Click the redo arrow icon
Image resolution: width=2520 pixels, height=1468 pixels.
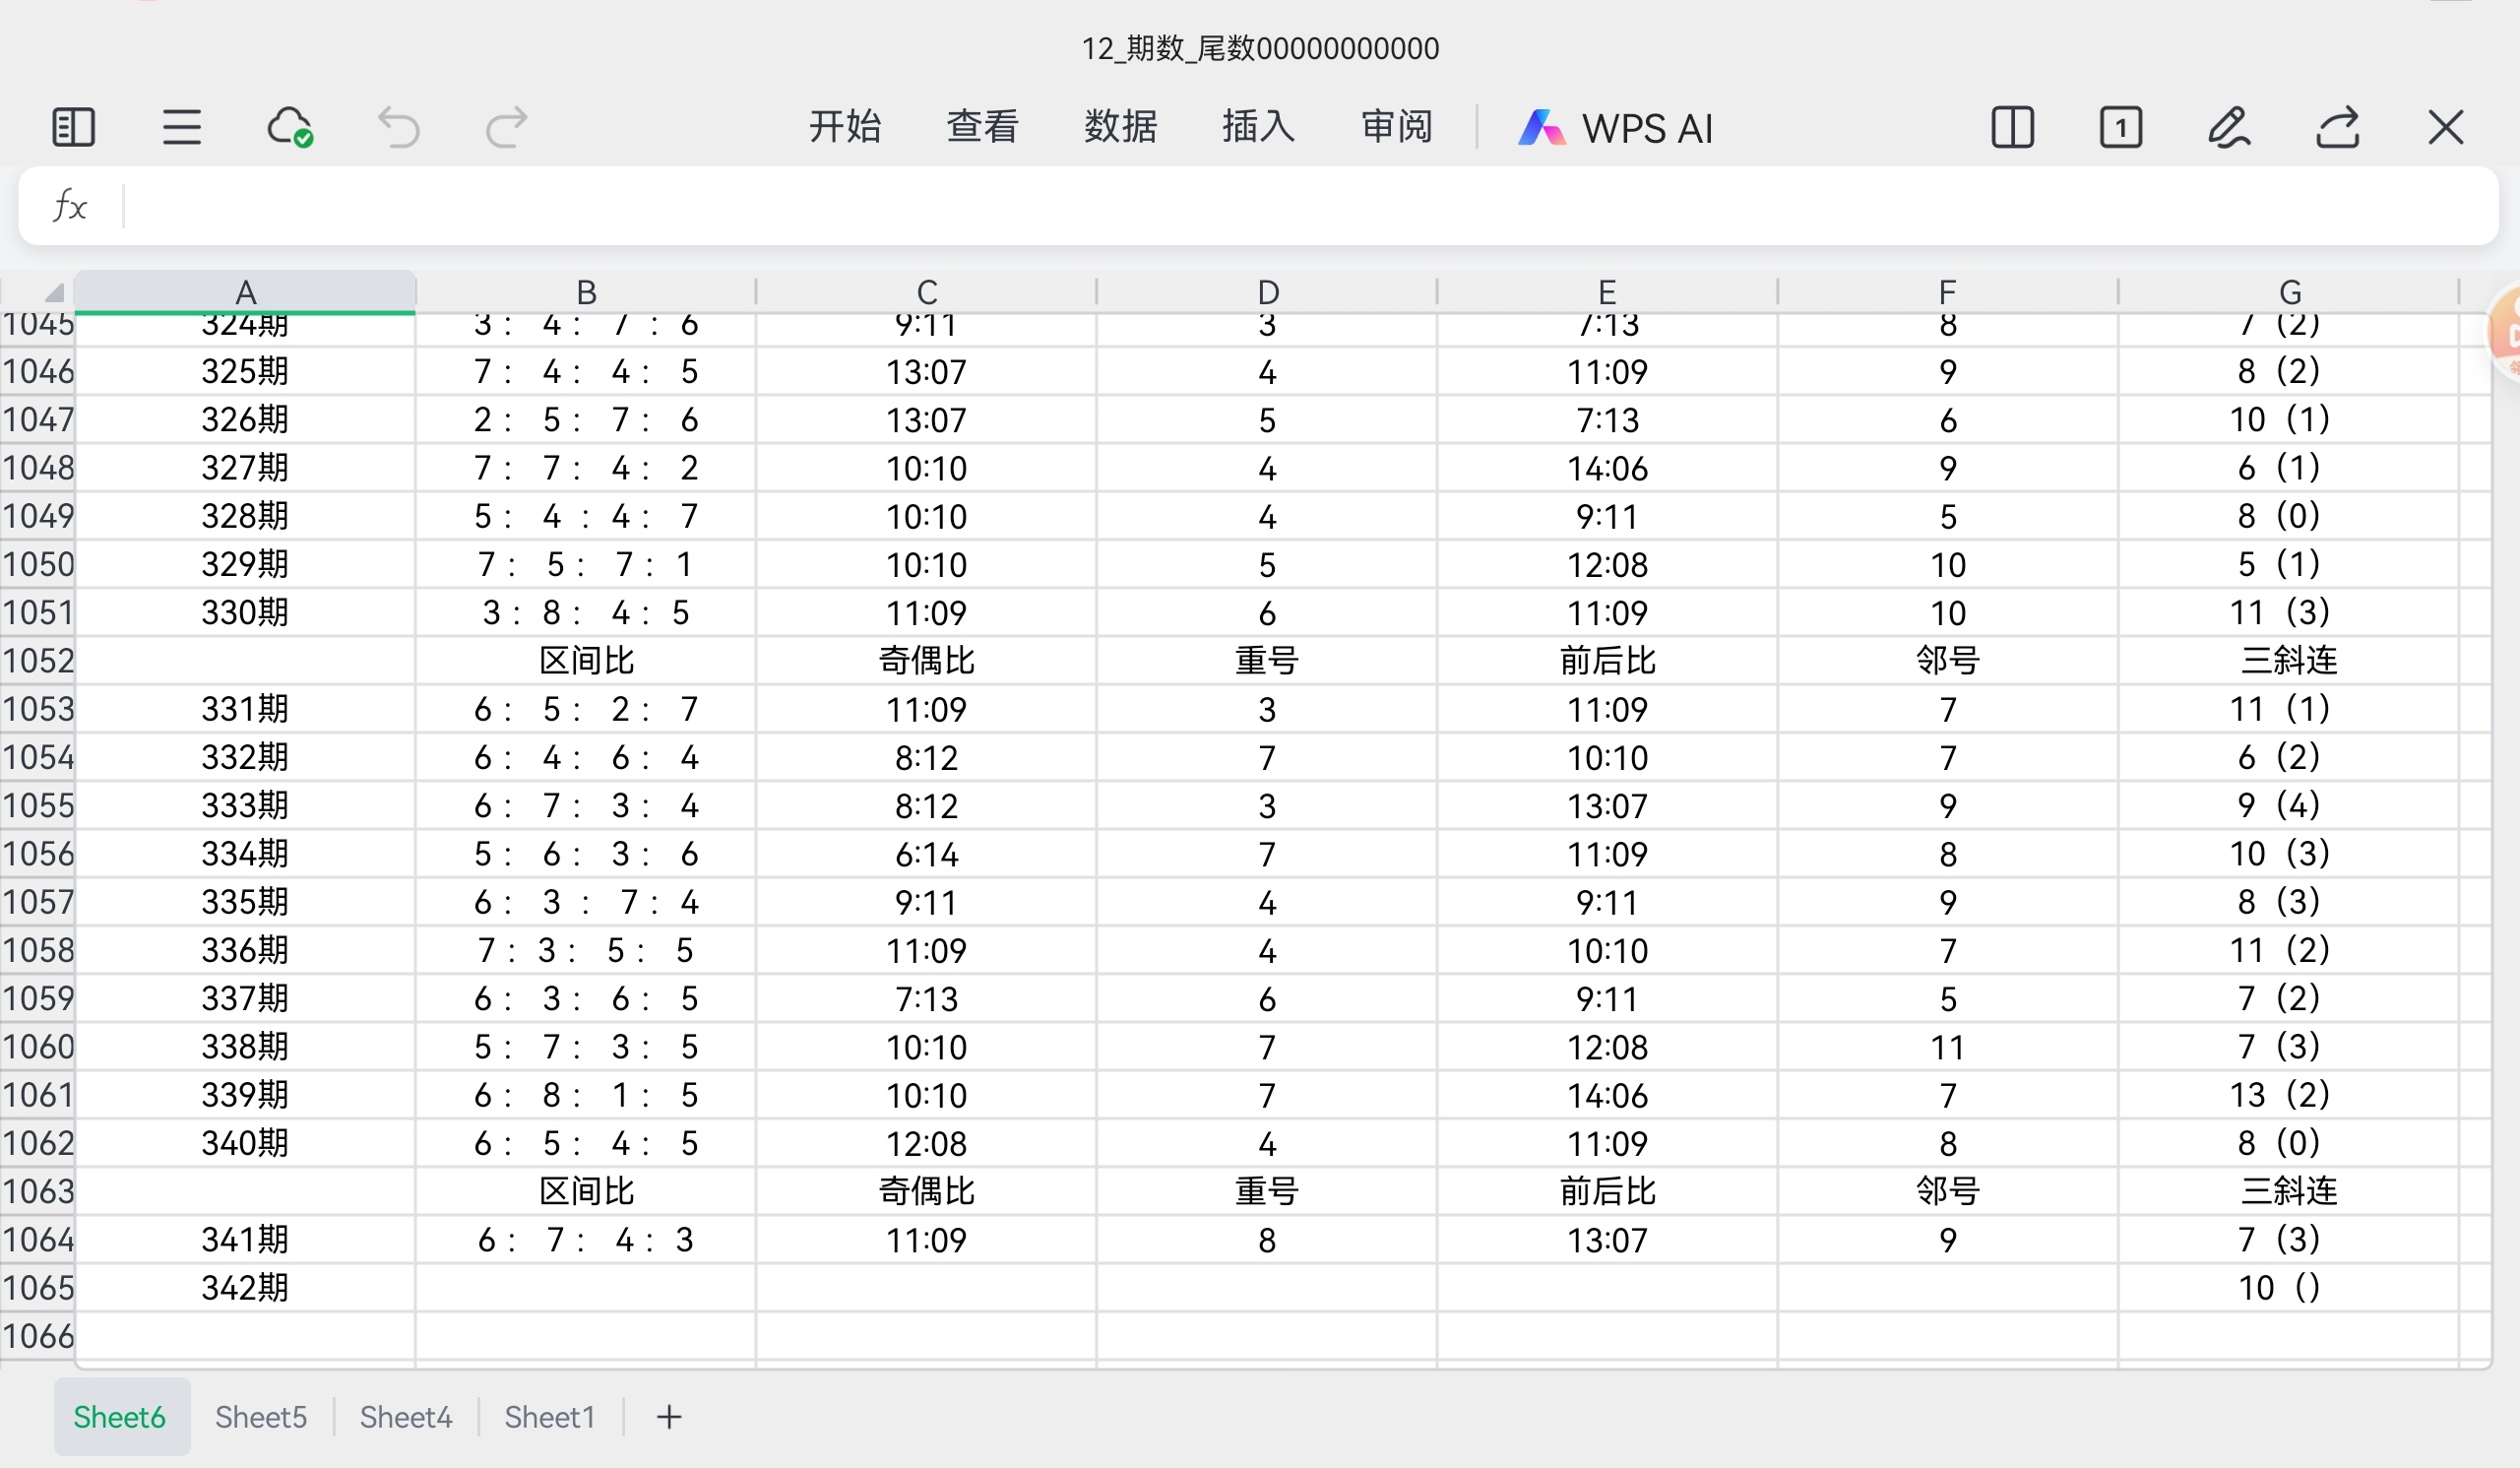506,128
